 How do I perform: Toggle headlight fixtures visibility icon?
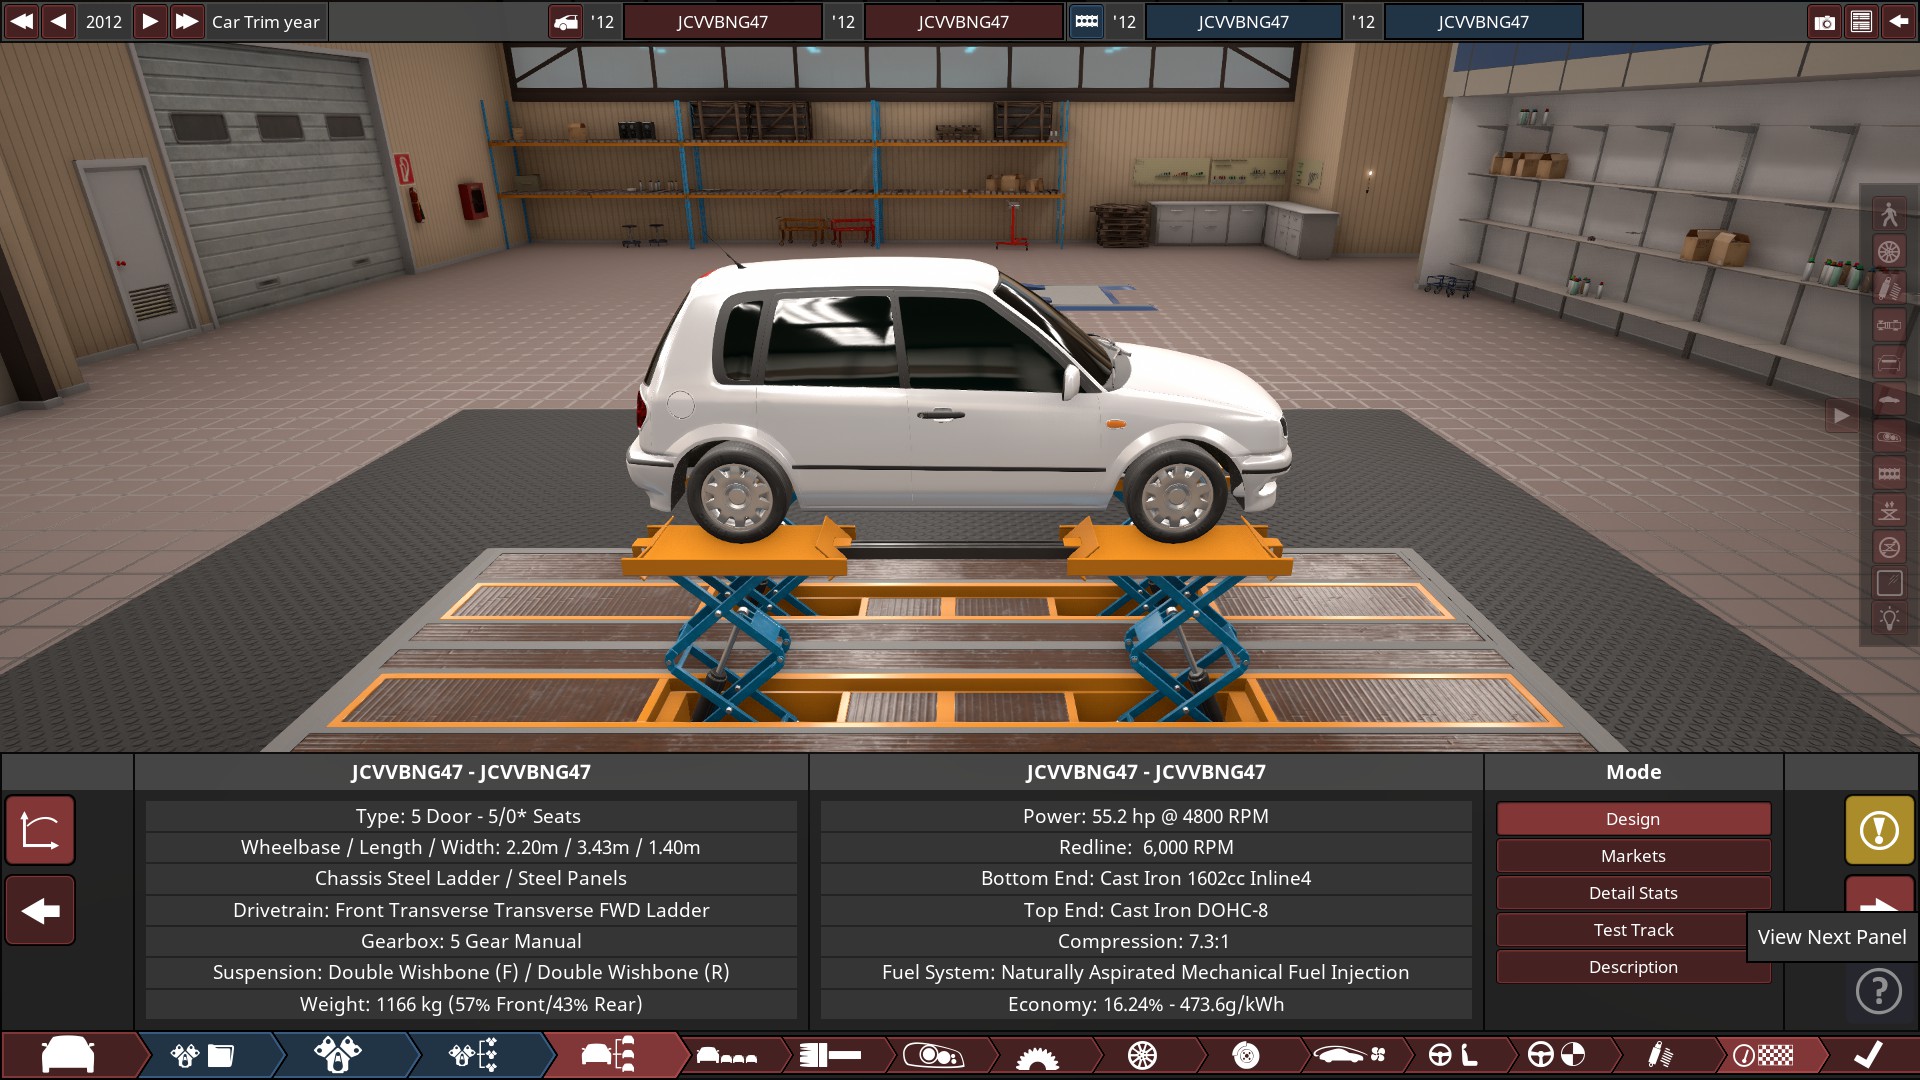click(x=1889, y=436)
